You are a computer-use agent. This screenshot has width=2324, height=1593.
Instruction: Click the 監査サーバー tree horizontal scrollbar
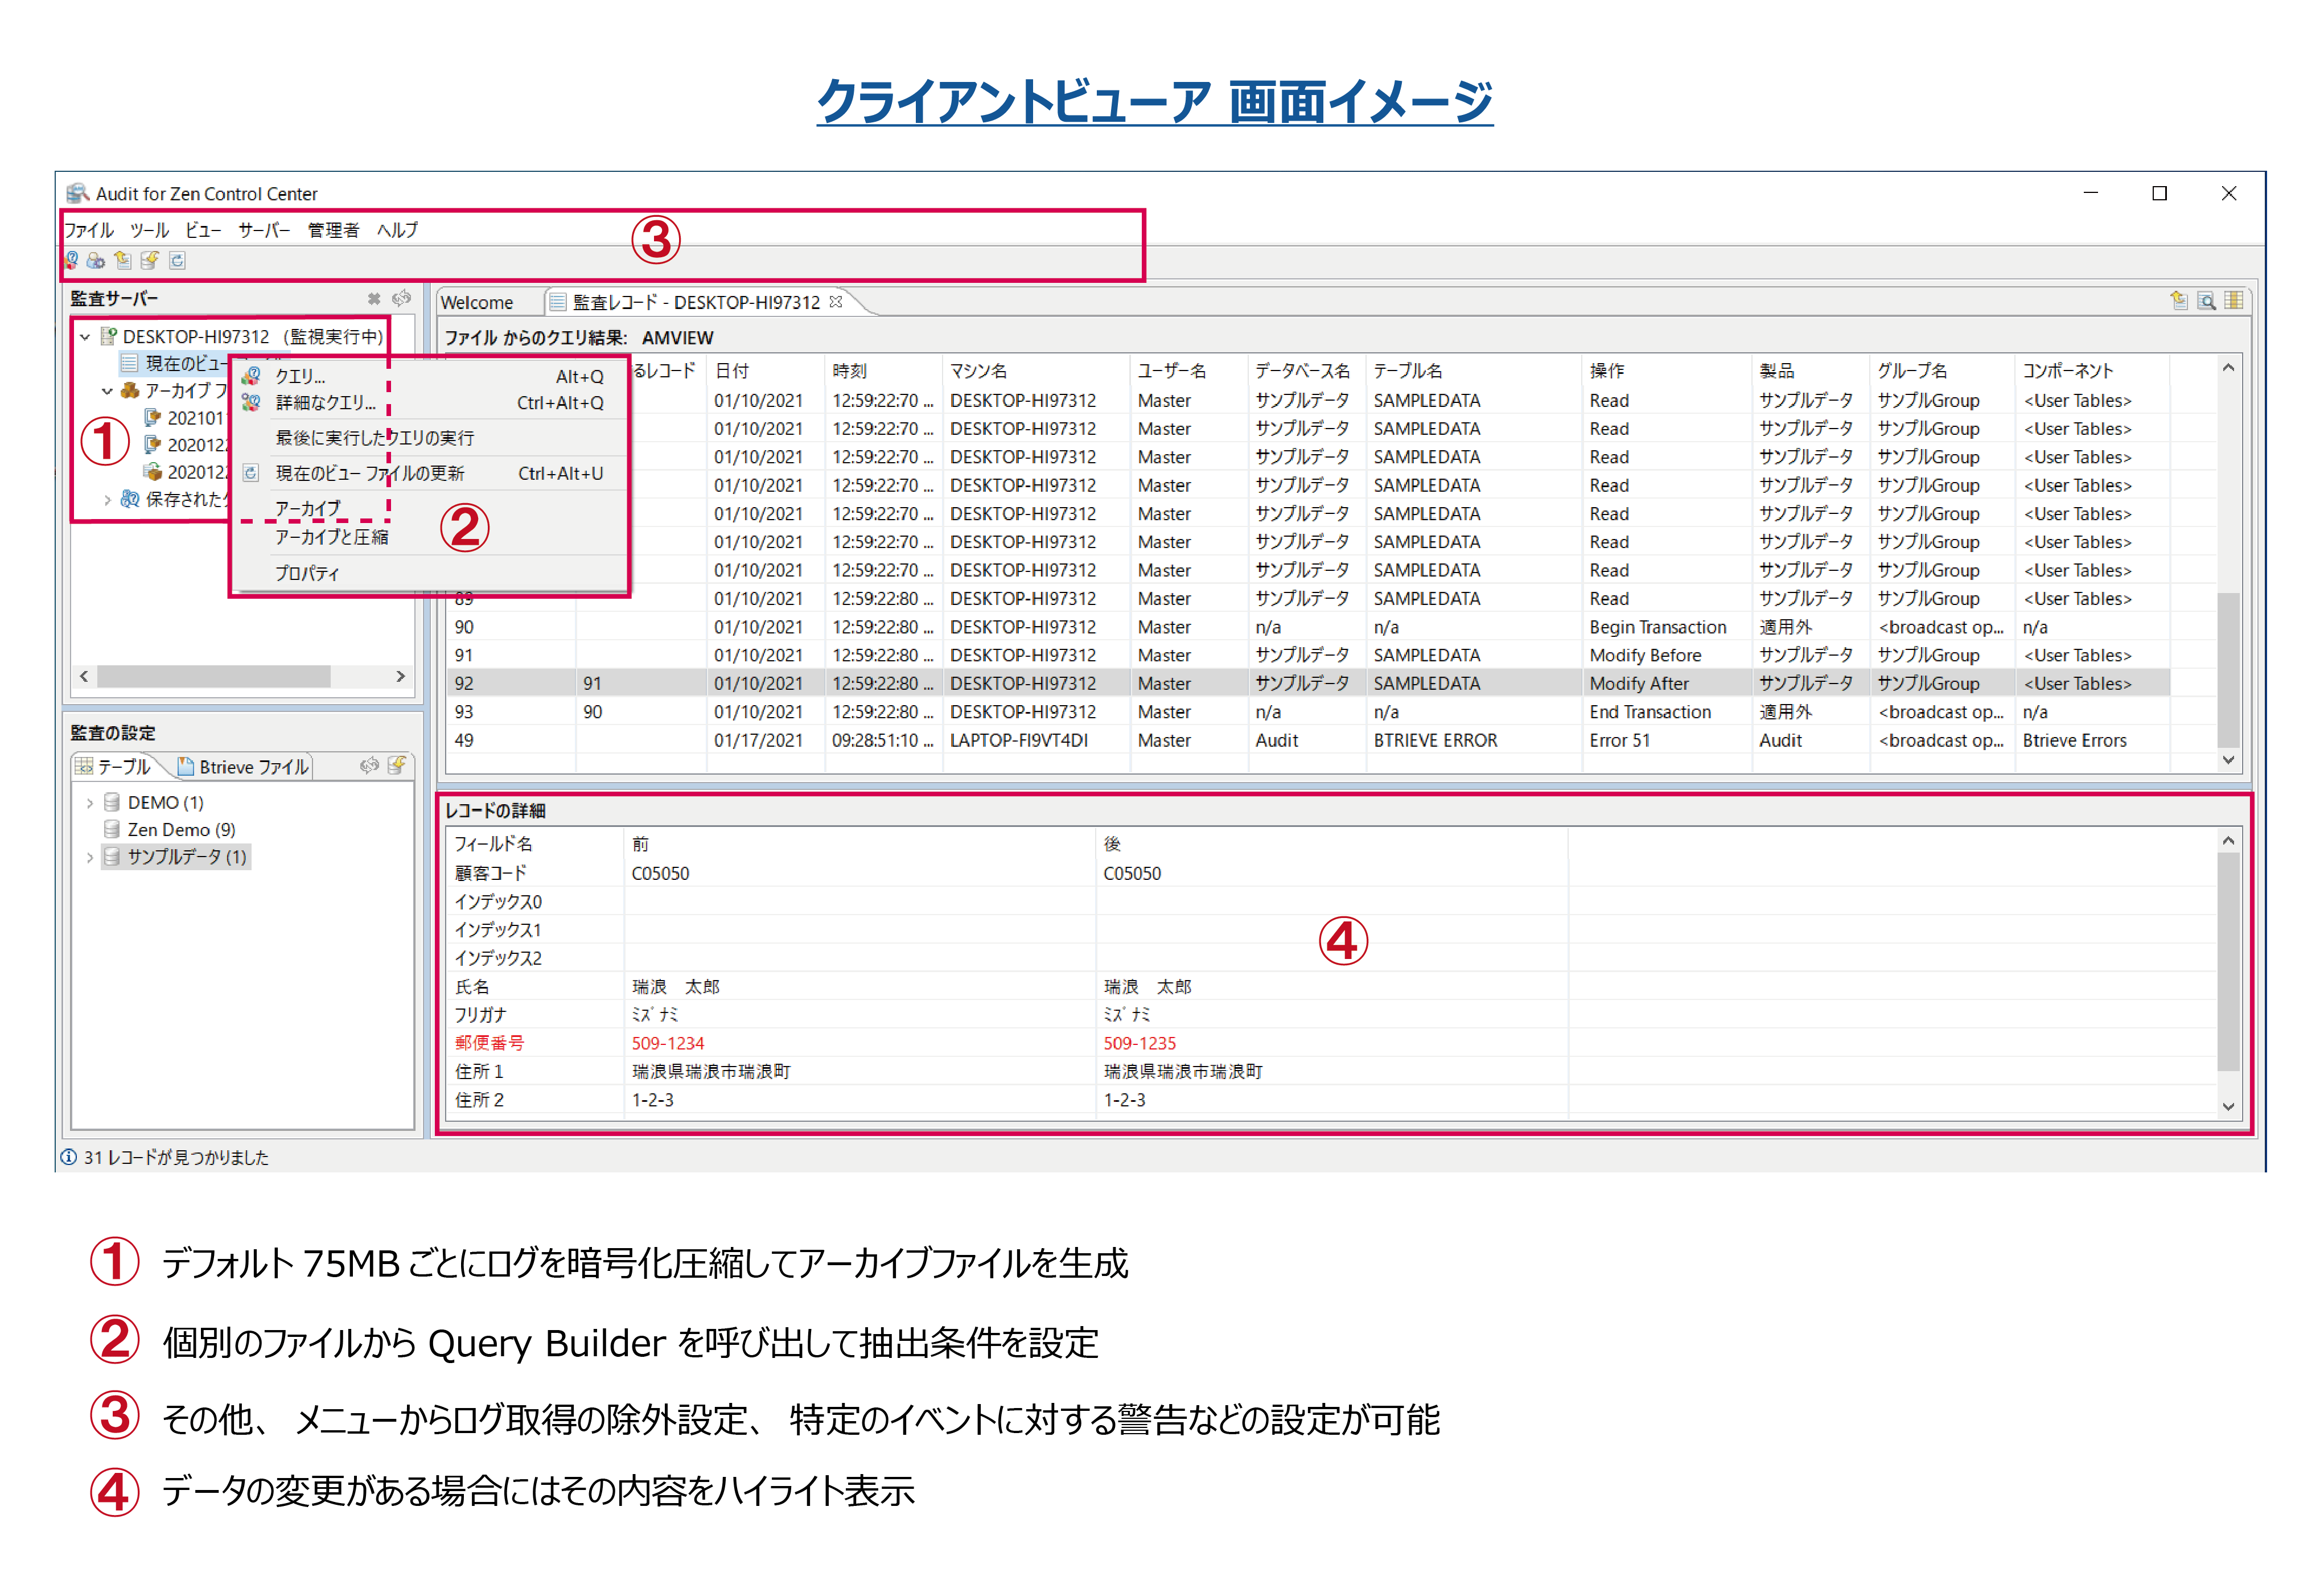coord(213,677)
